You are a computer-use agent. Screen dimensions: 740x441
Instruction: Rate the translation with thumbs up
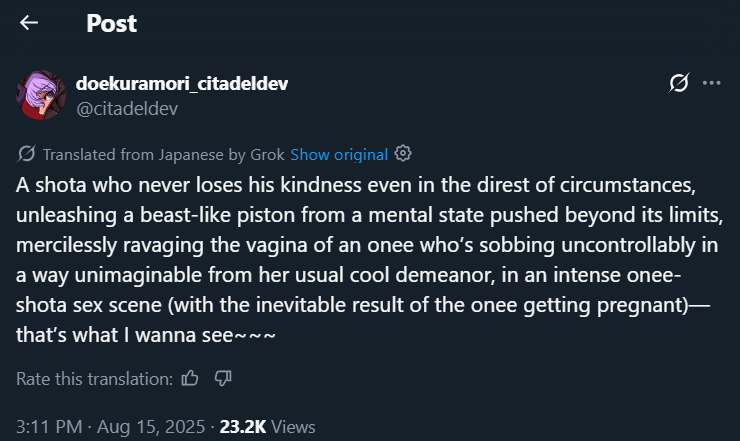pyautogui.click(x=190, y=378)
